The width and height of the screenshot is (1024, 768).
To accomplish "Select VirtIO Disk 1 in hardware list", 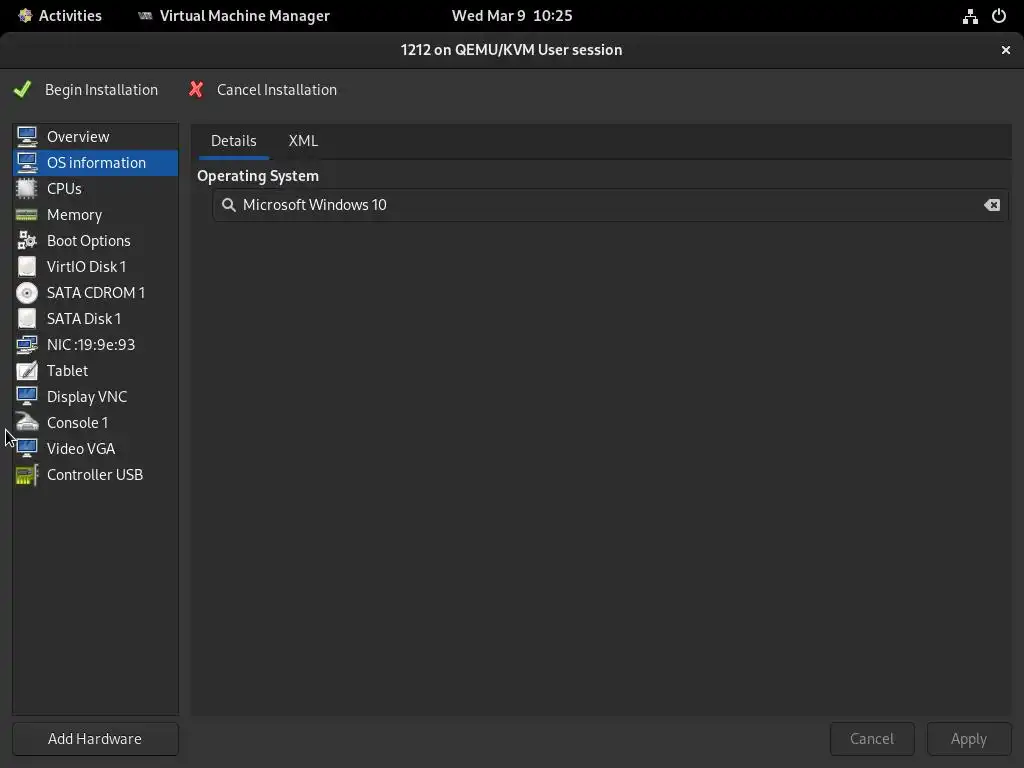I will (x=86, y=267).
